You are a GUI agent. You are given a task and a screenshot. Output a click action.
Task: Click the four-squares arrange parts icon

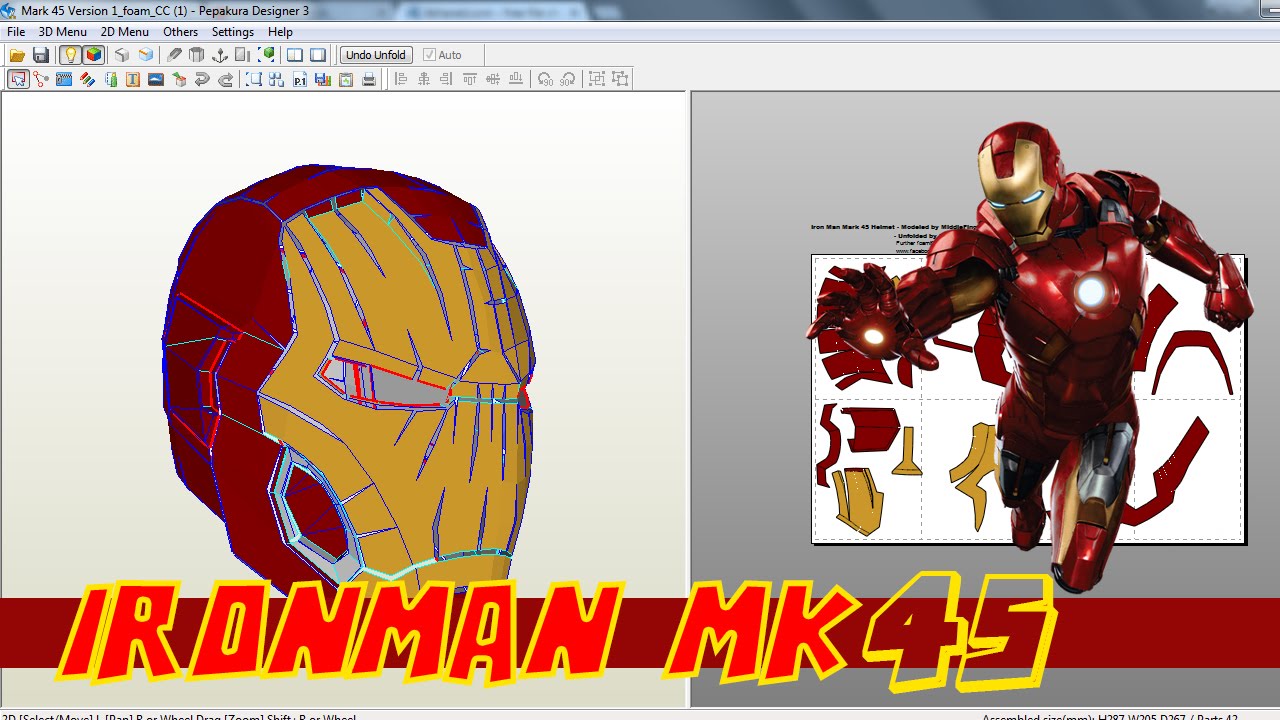tap(277, 79)
